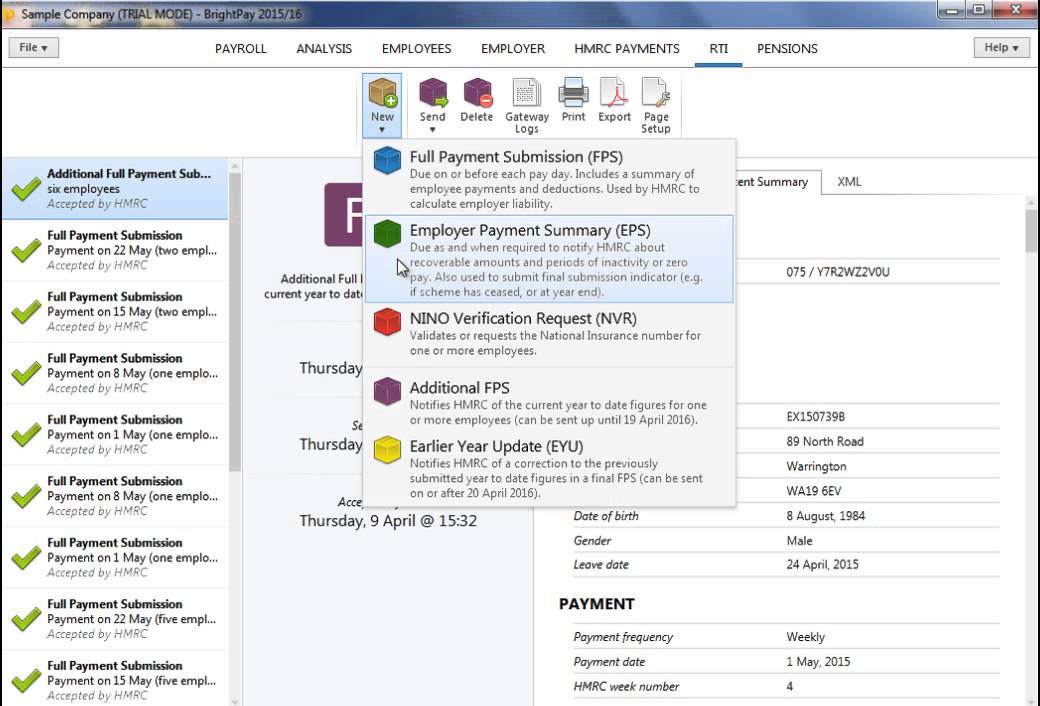Image resolution: width=1040 pixels, height=706 pixels.
Task: Open the File dropdown menu
Action: coord(33,48)
